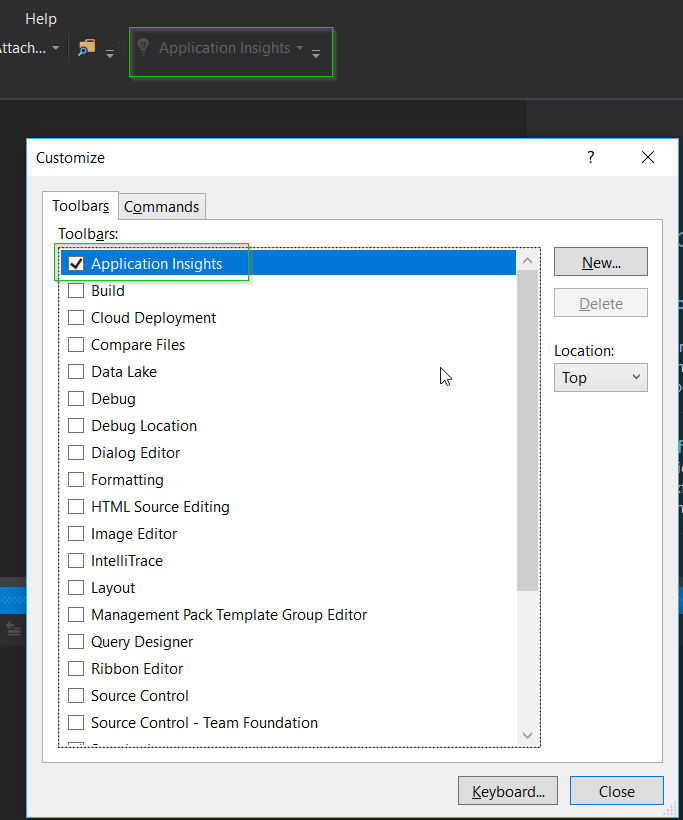Check the Layout toolbar box
This screenshot has width=683, height=820.
point(76,588)
